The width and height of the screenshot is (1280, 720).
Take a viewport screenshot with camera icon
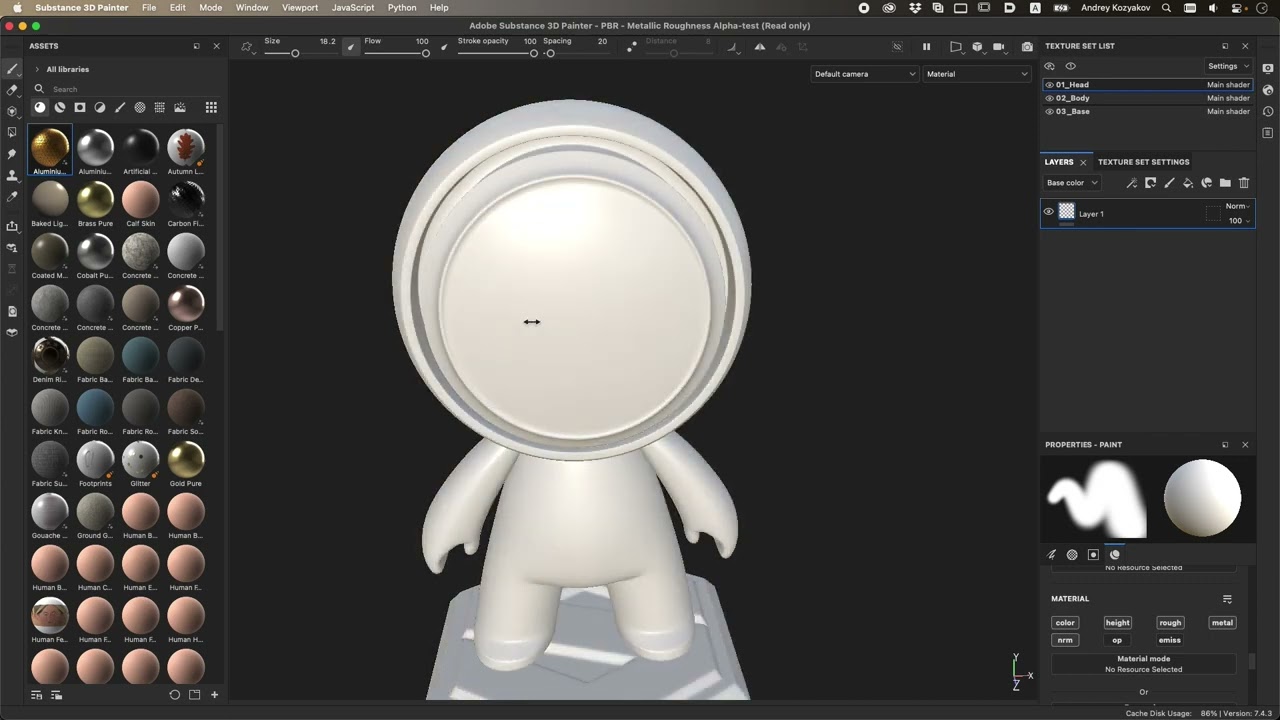[x=1027, y=47]
